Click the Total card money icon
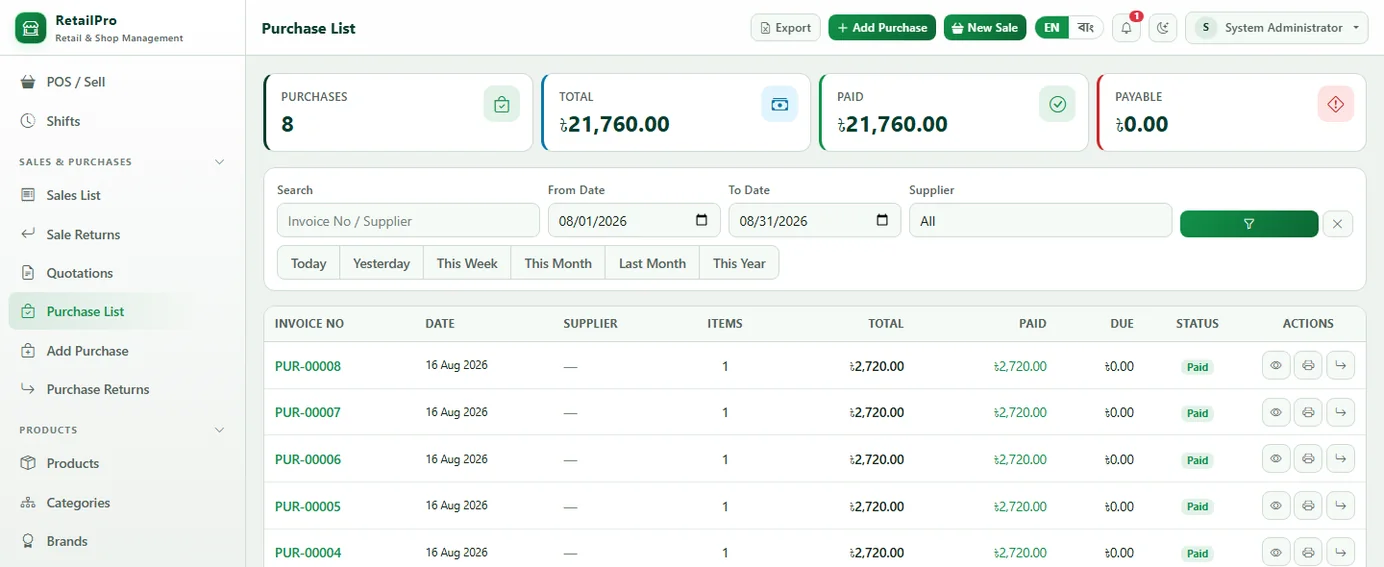 (x=780, y=104)
